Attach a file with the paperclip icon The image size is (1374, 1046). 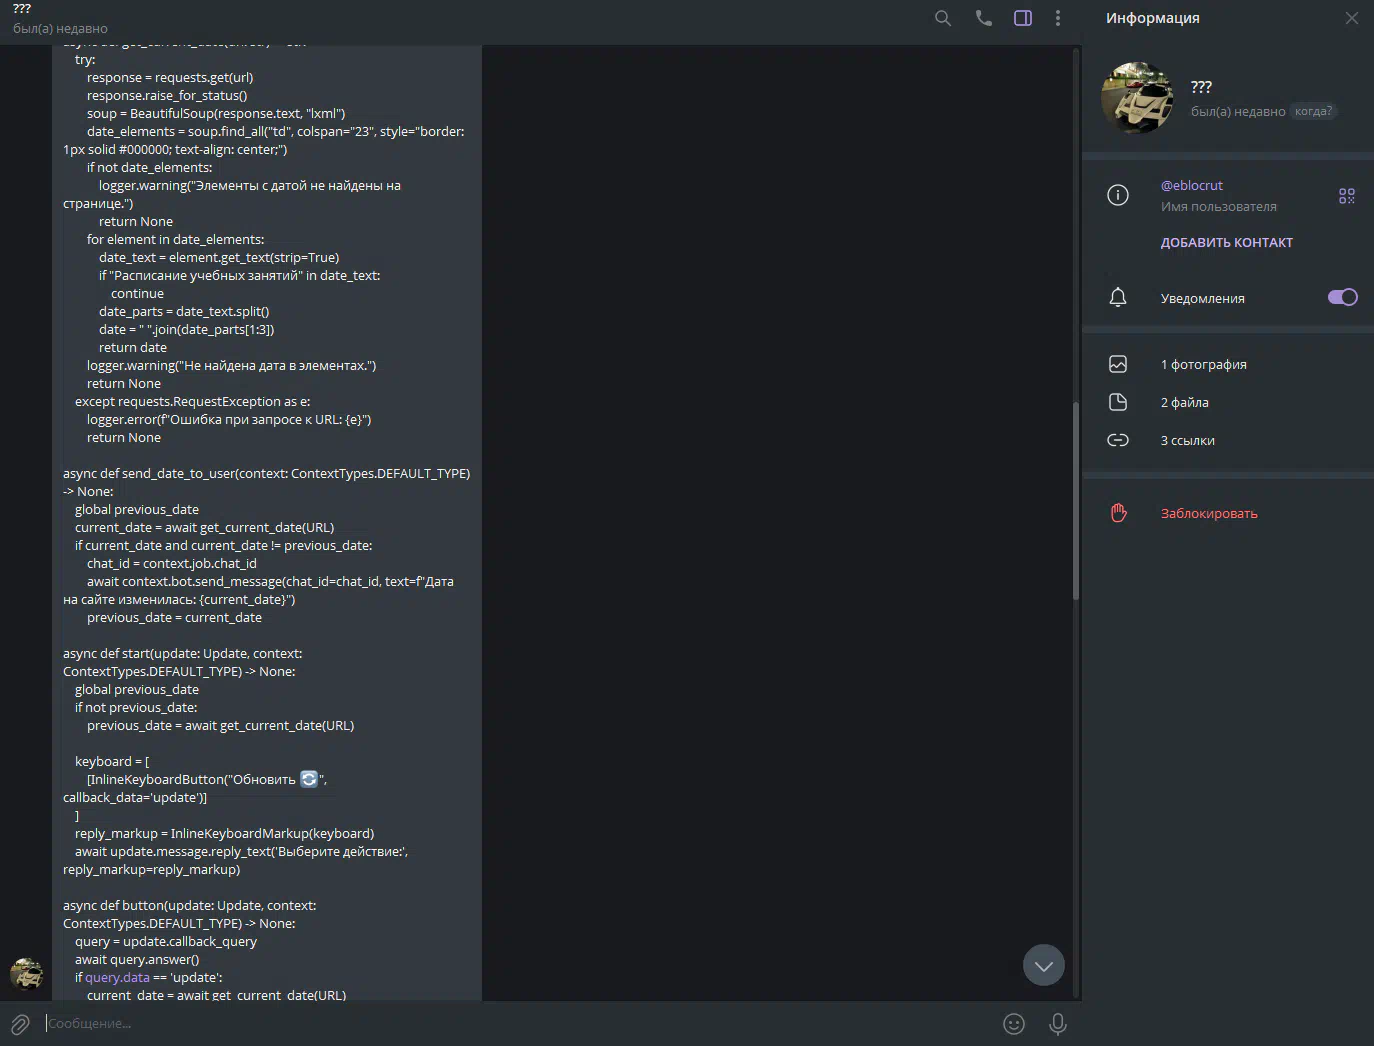coord(20,1024)
